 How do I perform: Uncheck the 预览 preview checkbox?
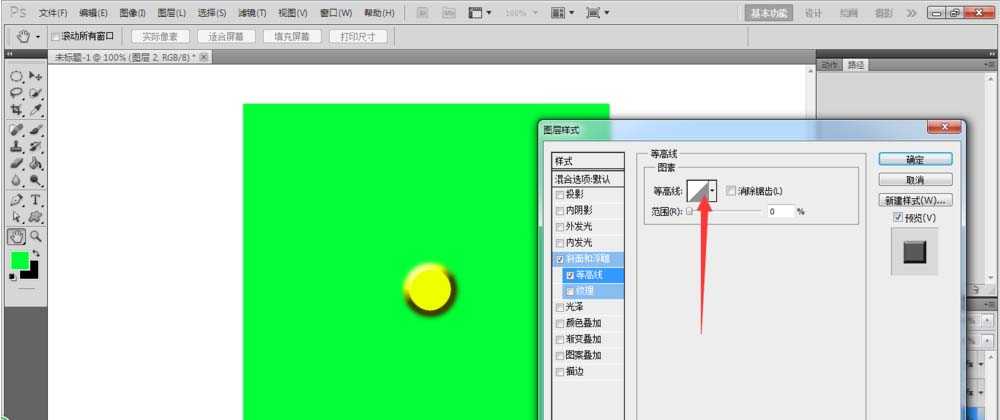click(897, 217)
